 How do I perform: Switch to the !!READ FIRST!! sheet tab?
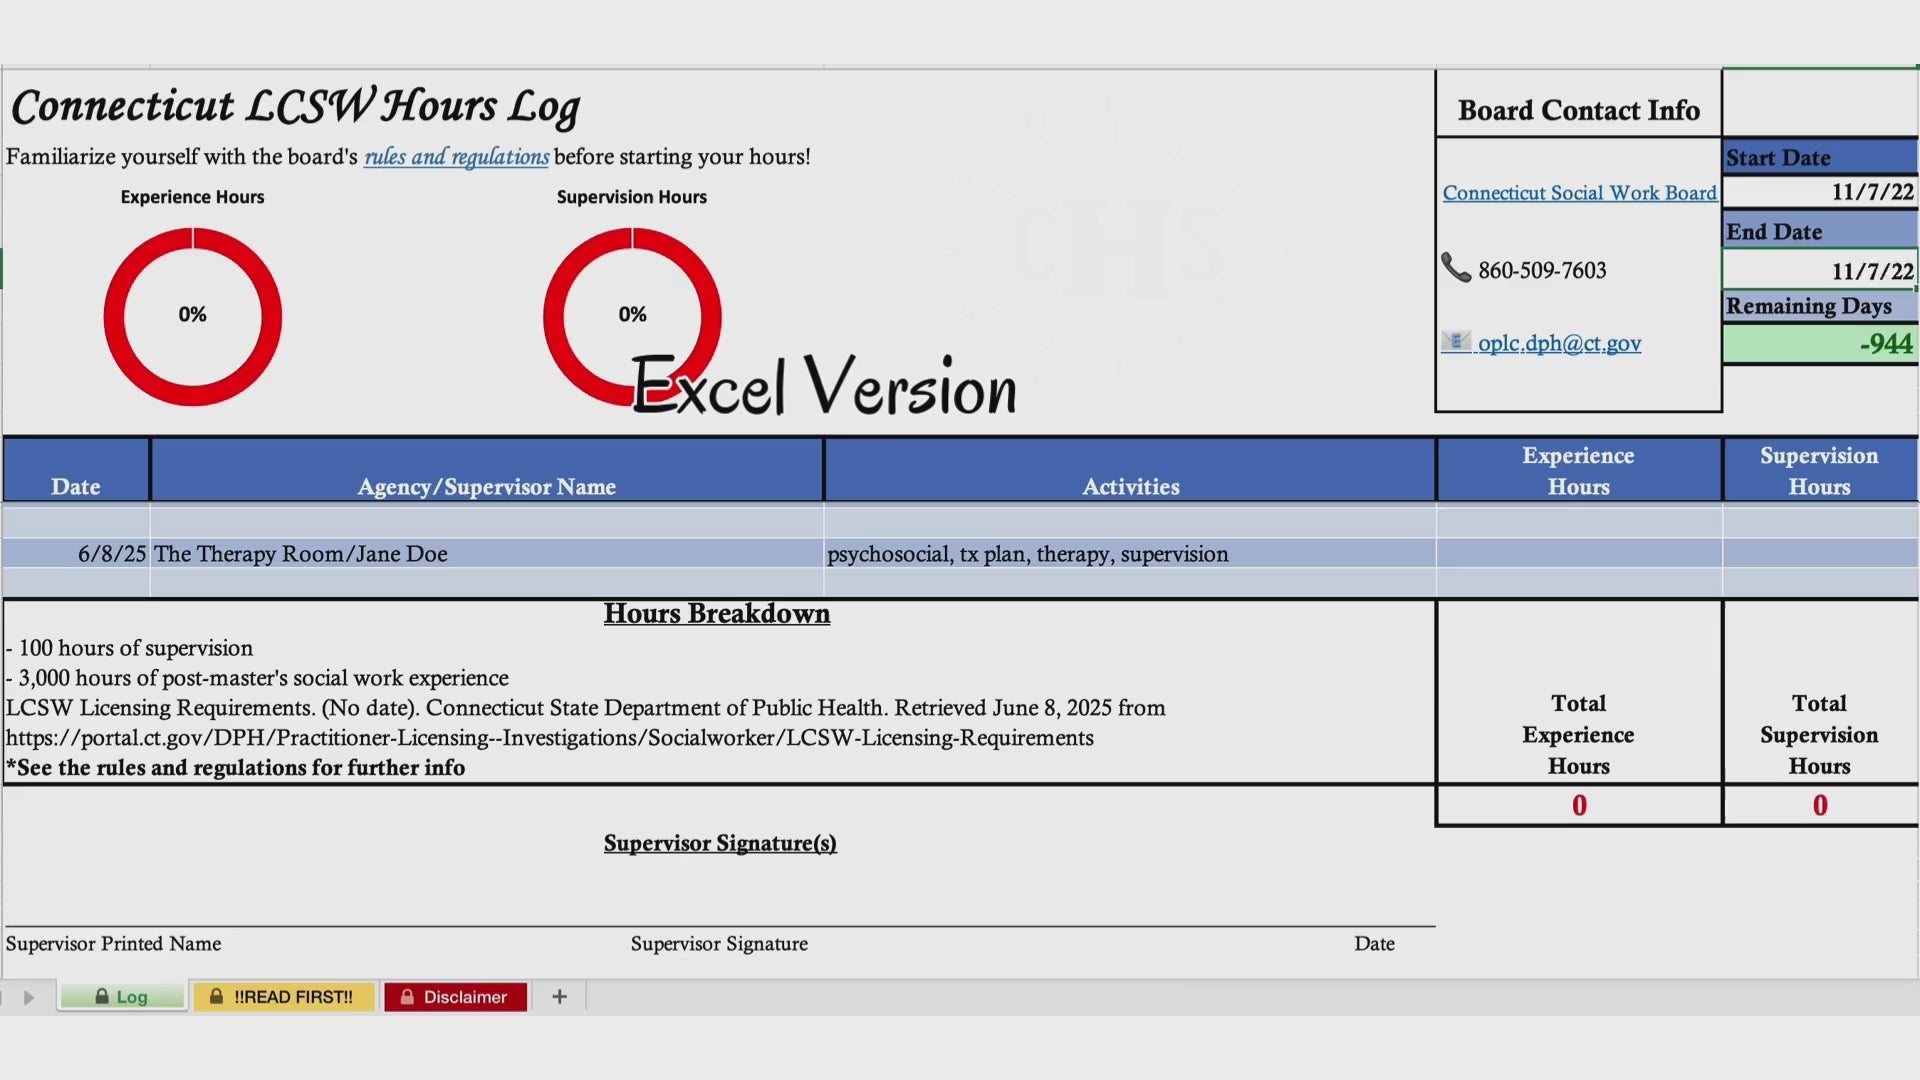point(284,997)
